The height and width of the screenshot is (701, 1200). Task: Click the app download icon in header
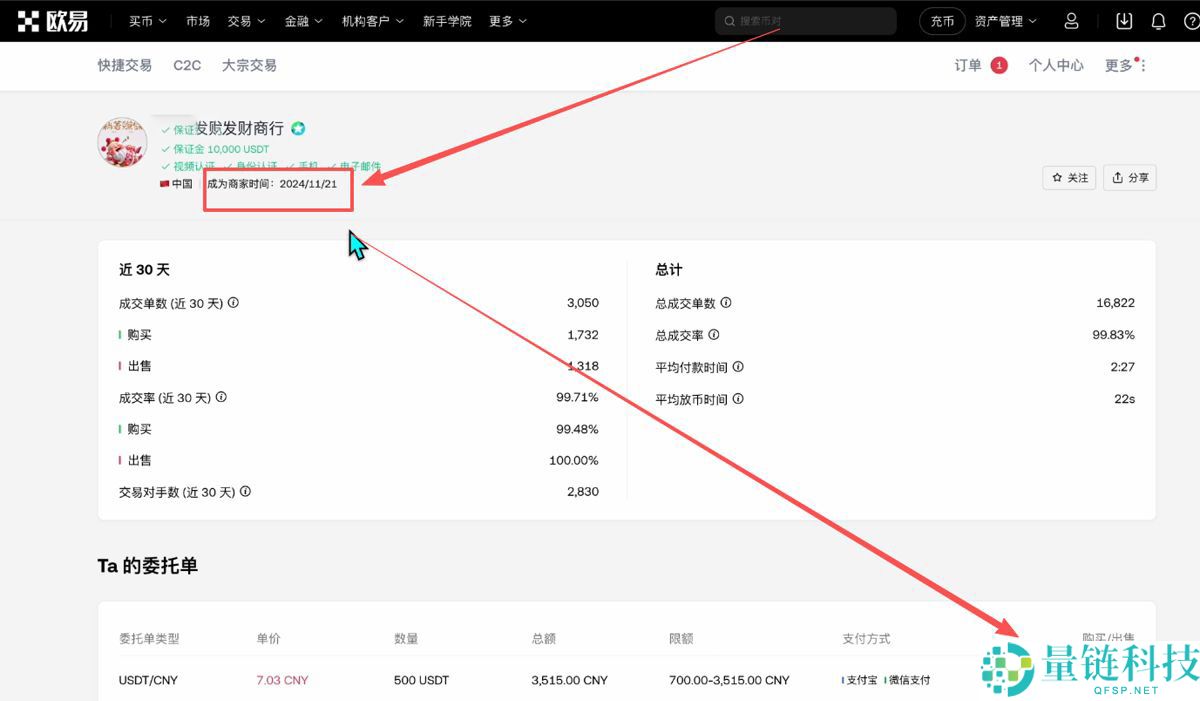pos(1123,20)
